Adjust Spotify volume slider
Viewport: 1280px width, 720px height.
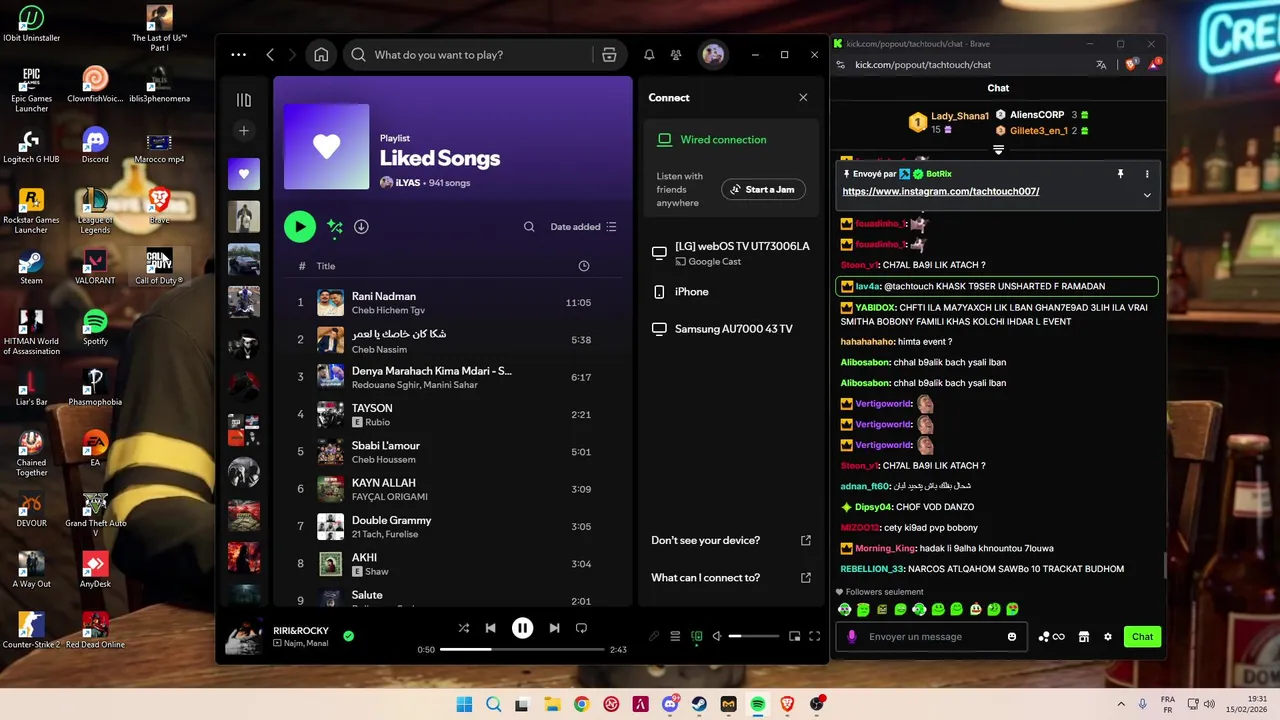tap(754, 636)
